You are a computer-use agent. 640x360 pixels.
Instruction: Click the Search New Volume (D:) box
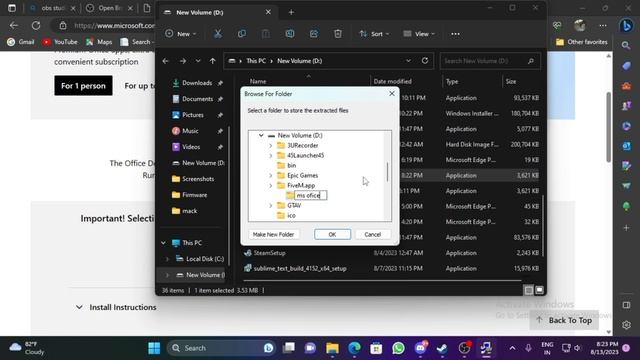point(490,61)
